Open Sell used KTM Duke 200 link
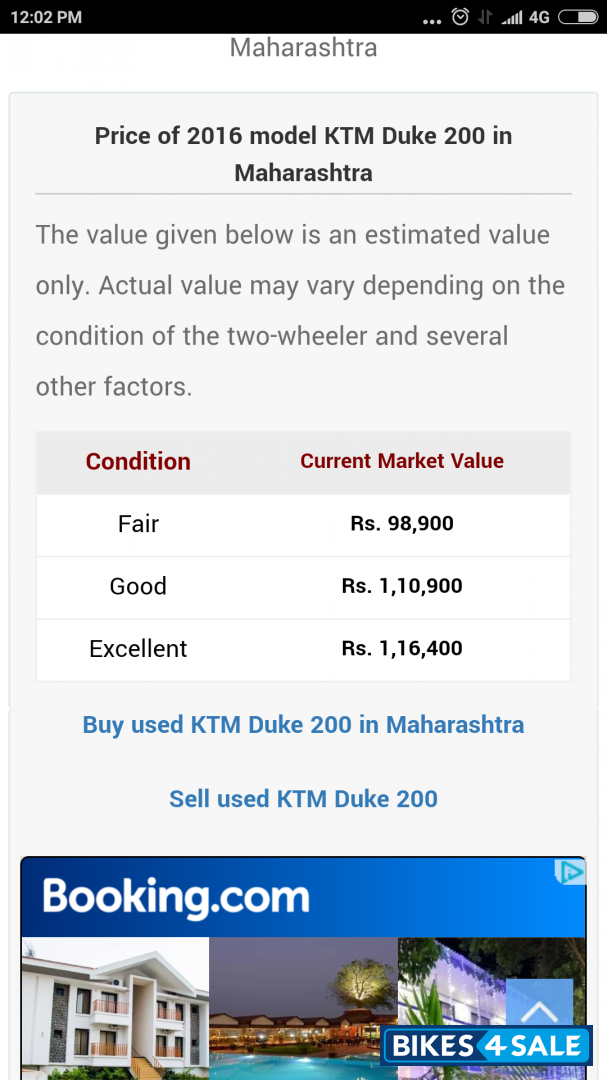 point(303,798)
